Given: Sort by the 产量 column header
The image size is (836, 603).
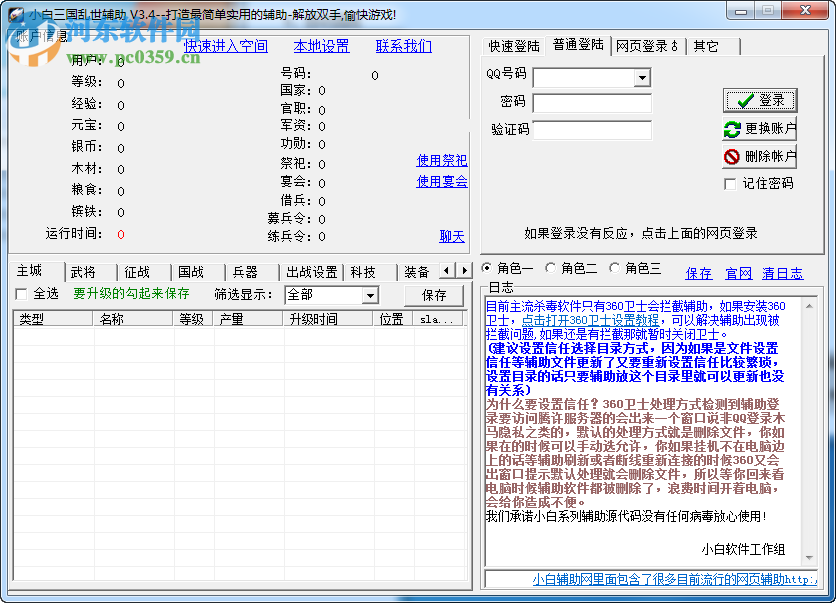Looking at the screenshot, I should pos(248,319).
